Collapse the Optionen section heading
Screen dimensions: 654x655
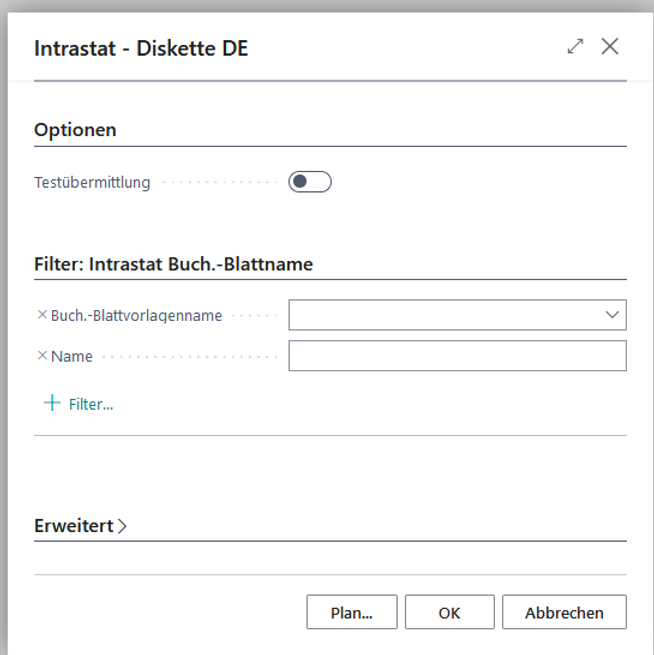[75, 130]
